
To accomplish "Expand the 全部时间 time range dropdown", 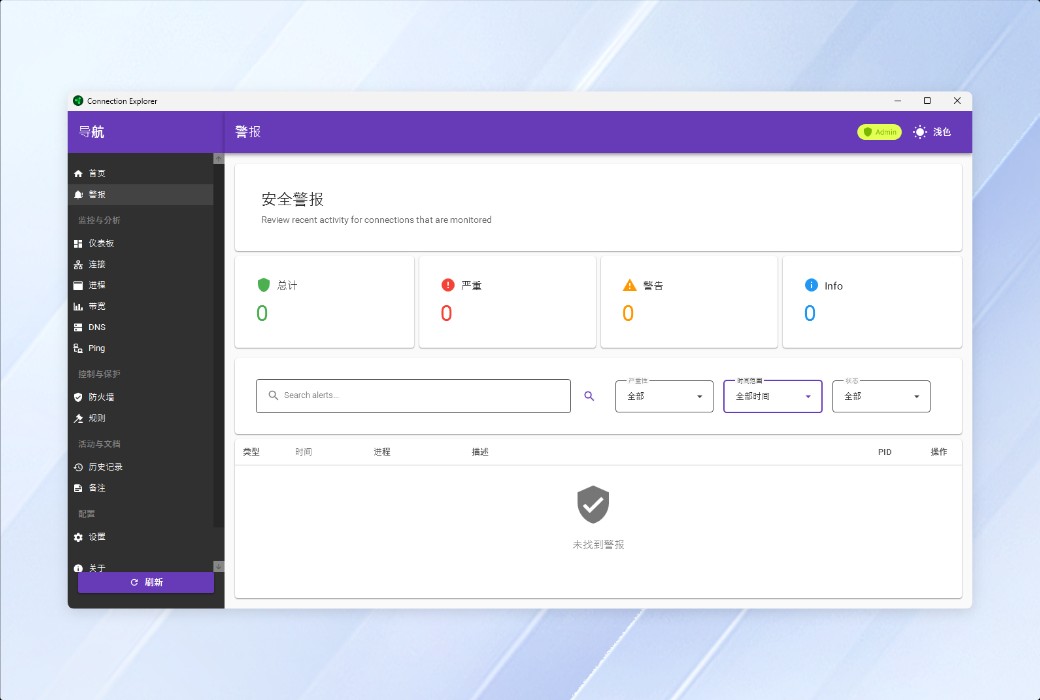I will coord(773,396).
